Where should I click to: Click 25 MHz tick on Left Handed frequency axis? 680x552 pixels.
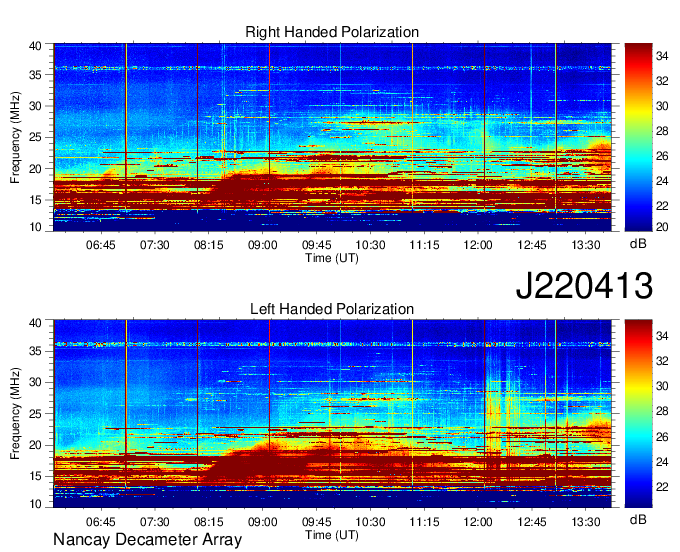pyautogui.click(x=35, y=414)
